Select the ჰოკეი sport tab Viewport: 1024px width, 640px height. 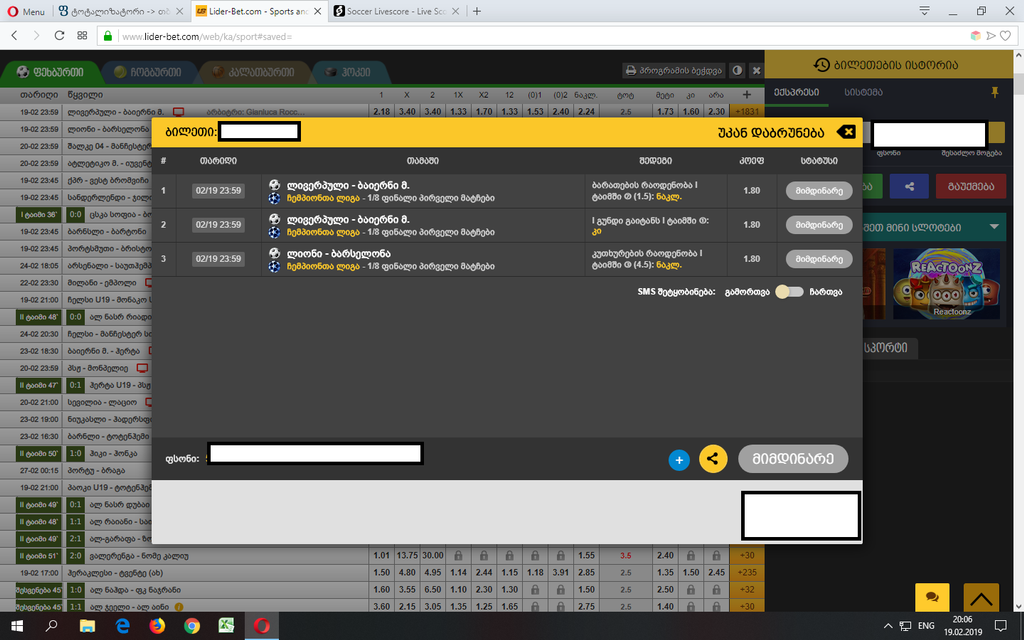349,72
